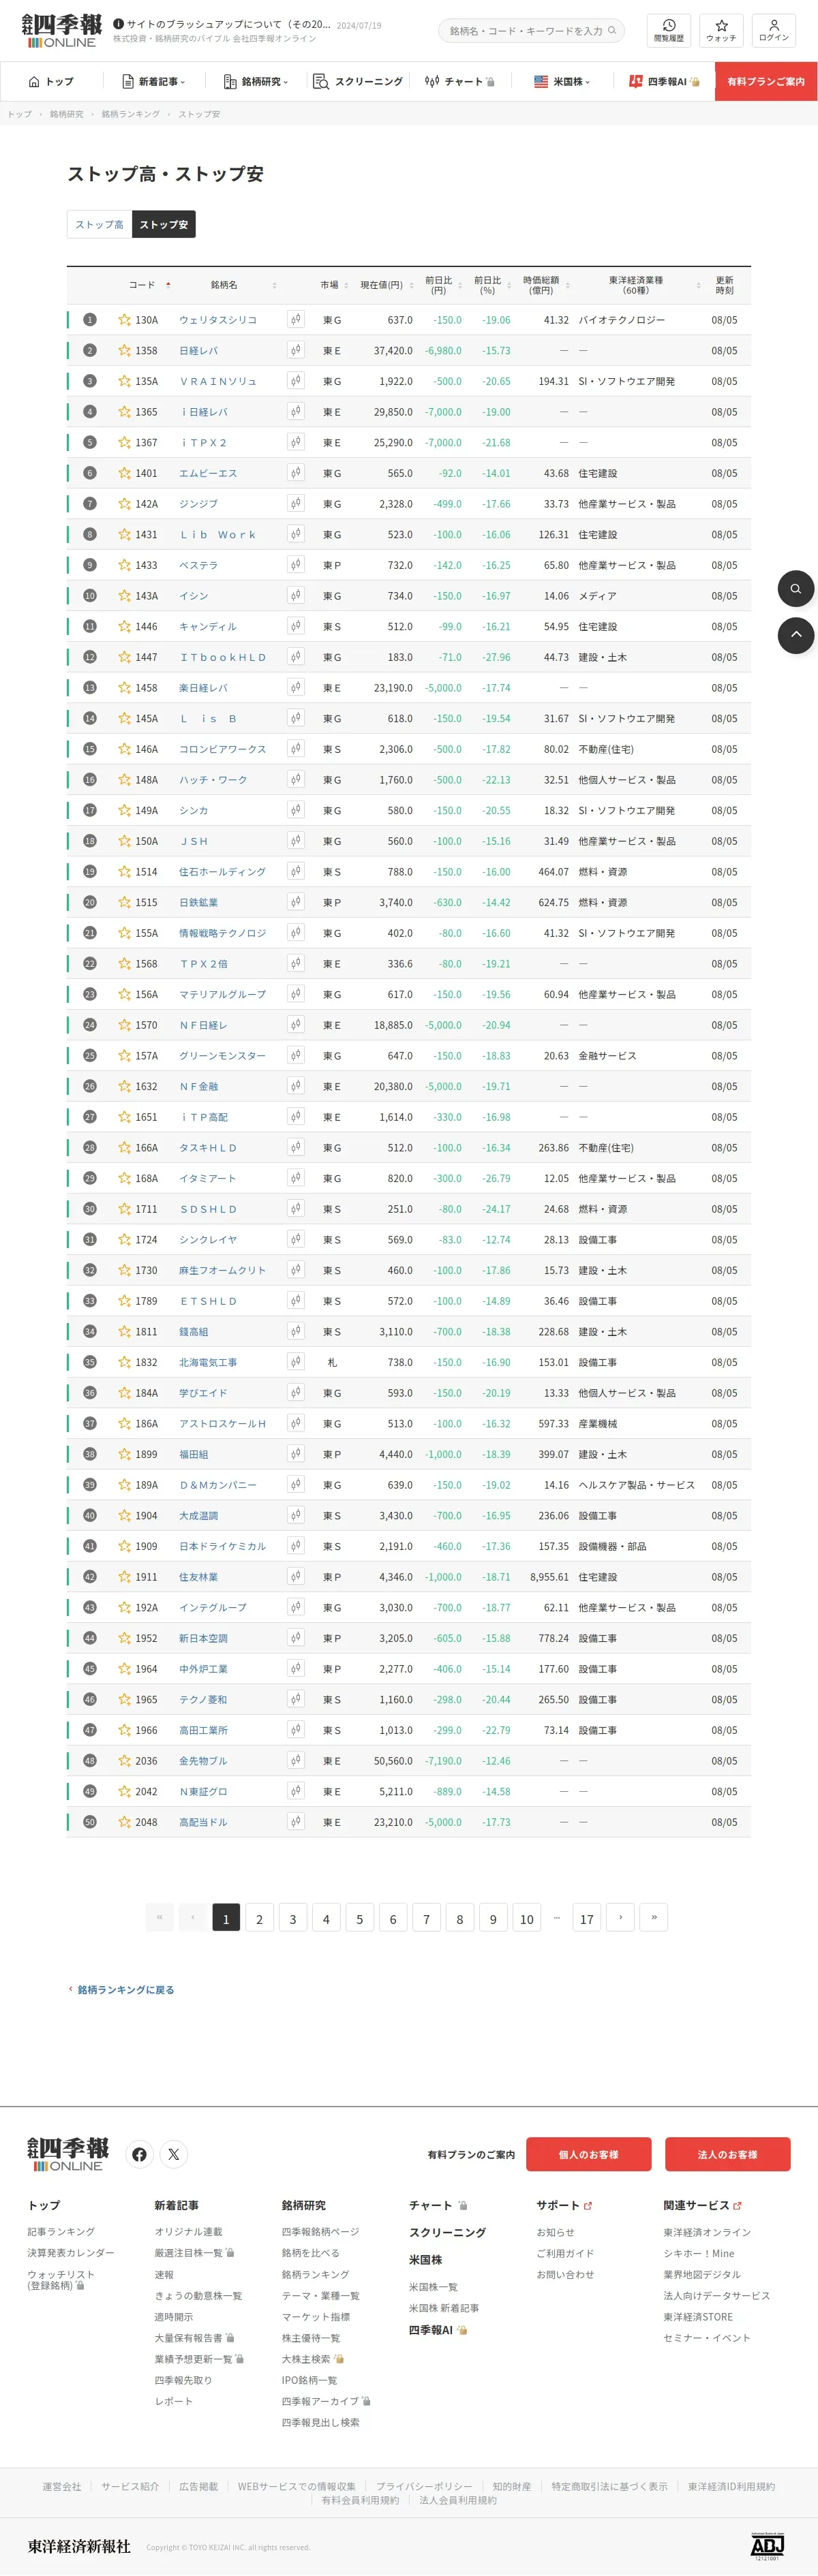Open chart icon for 2036 金先物ブル
This screenshot has height=2576, width=818.
(295, 1760)
